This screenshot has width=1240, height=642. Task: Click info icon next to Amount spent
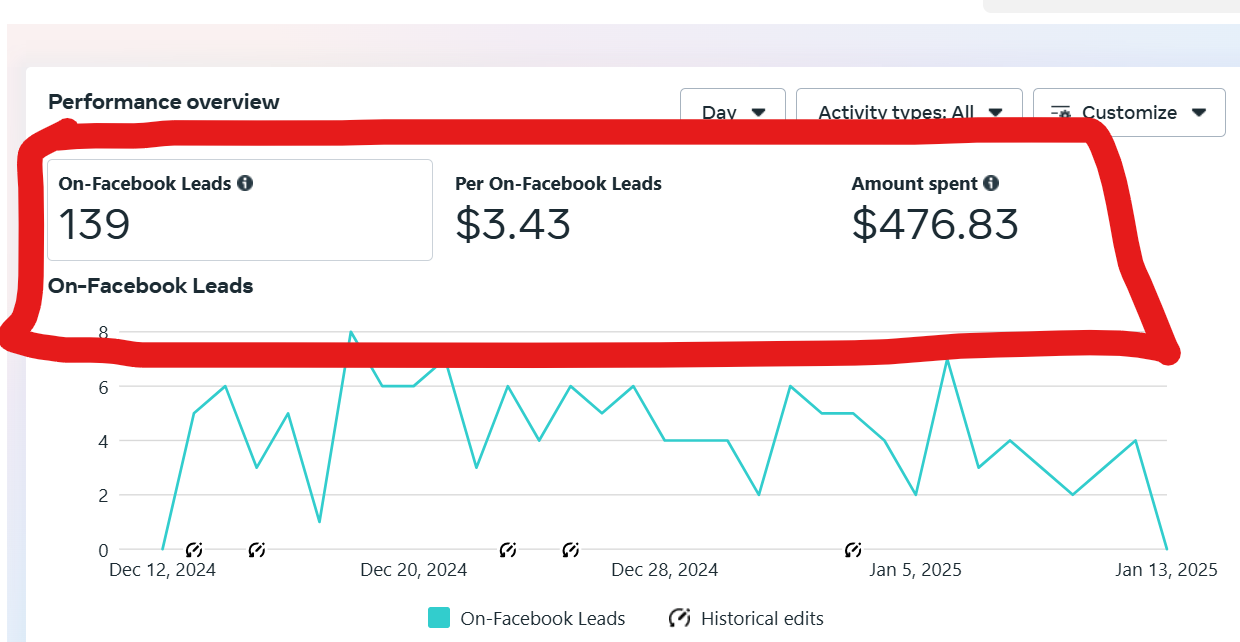[991, 183]
